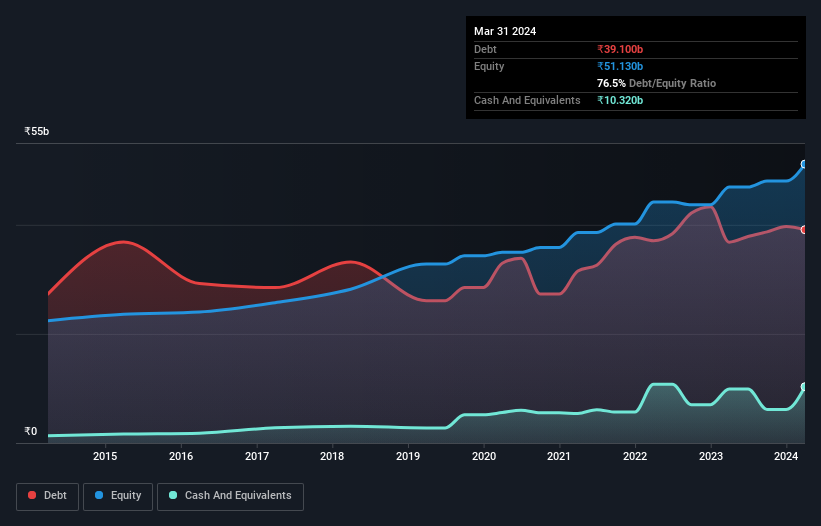Click the Mar 31 2024 tooltip date
This screenshot has width=821, height=526.
[505, 31]
